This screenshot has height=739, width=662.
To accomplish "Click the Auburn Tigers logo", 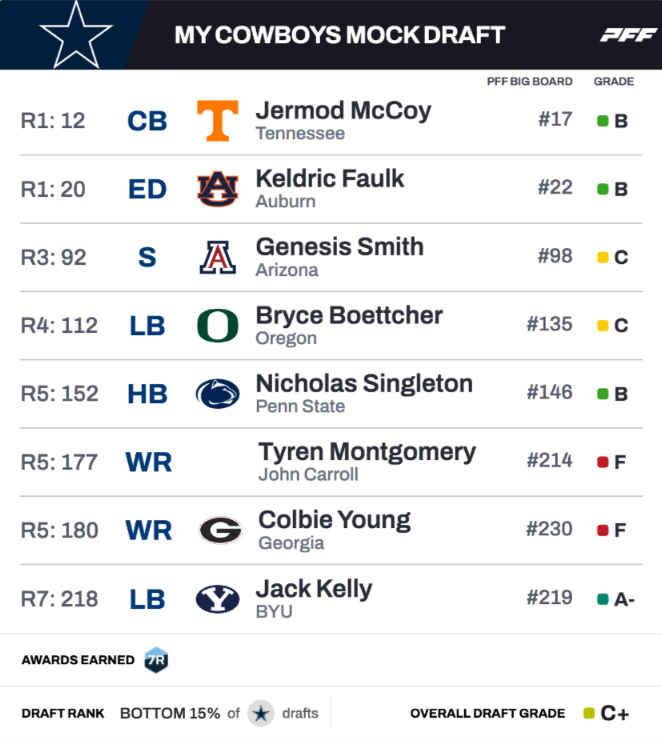I will 217,189.
